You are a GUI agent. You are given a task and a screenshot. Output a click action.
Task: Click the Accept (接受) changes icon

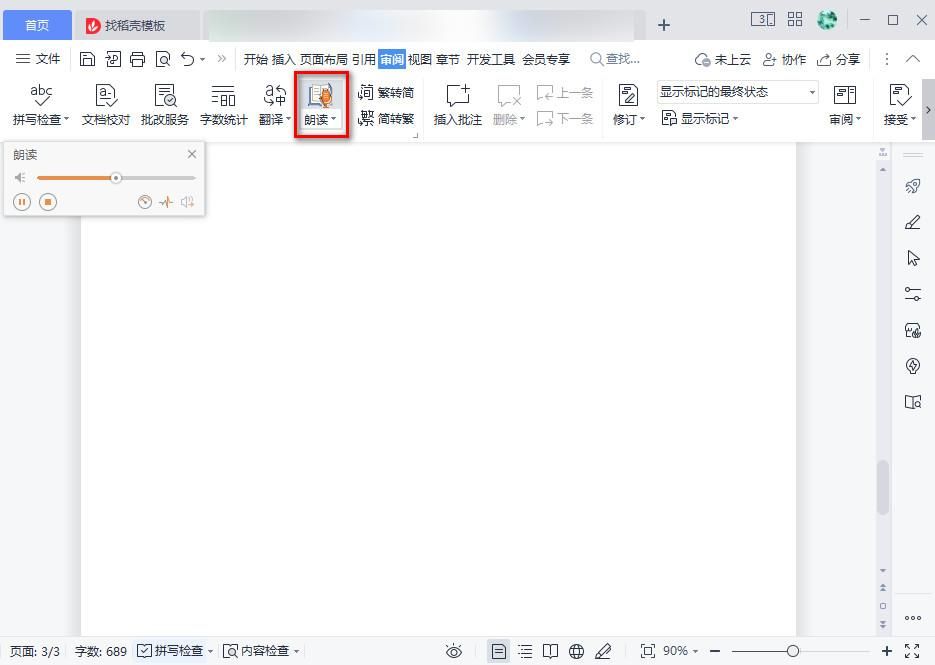tap(899, 95)
